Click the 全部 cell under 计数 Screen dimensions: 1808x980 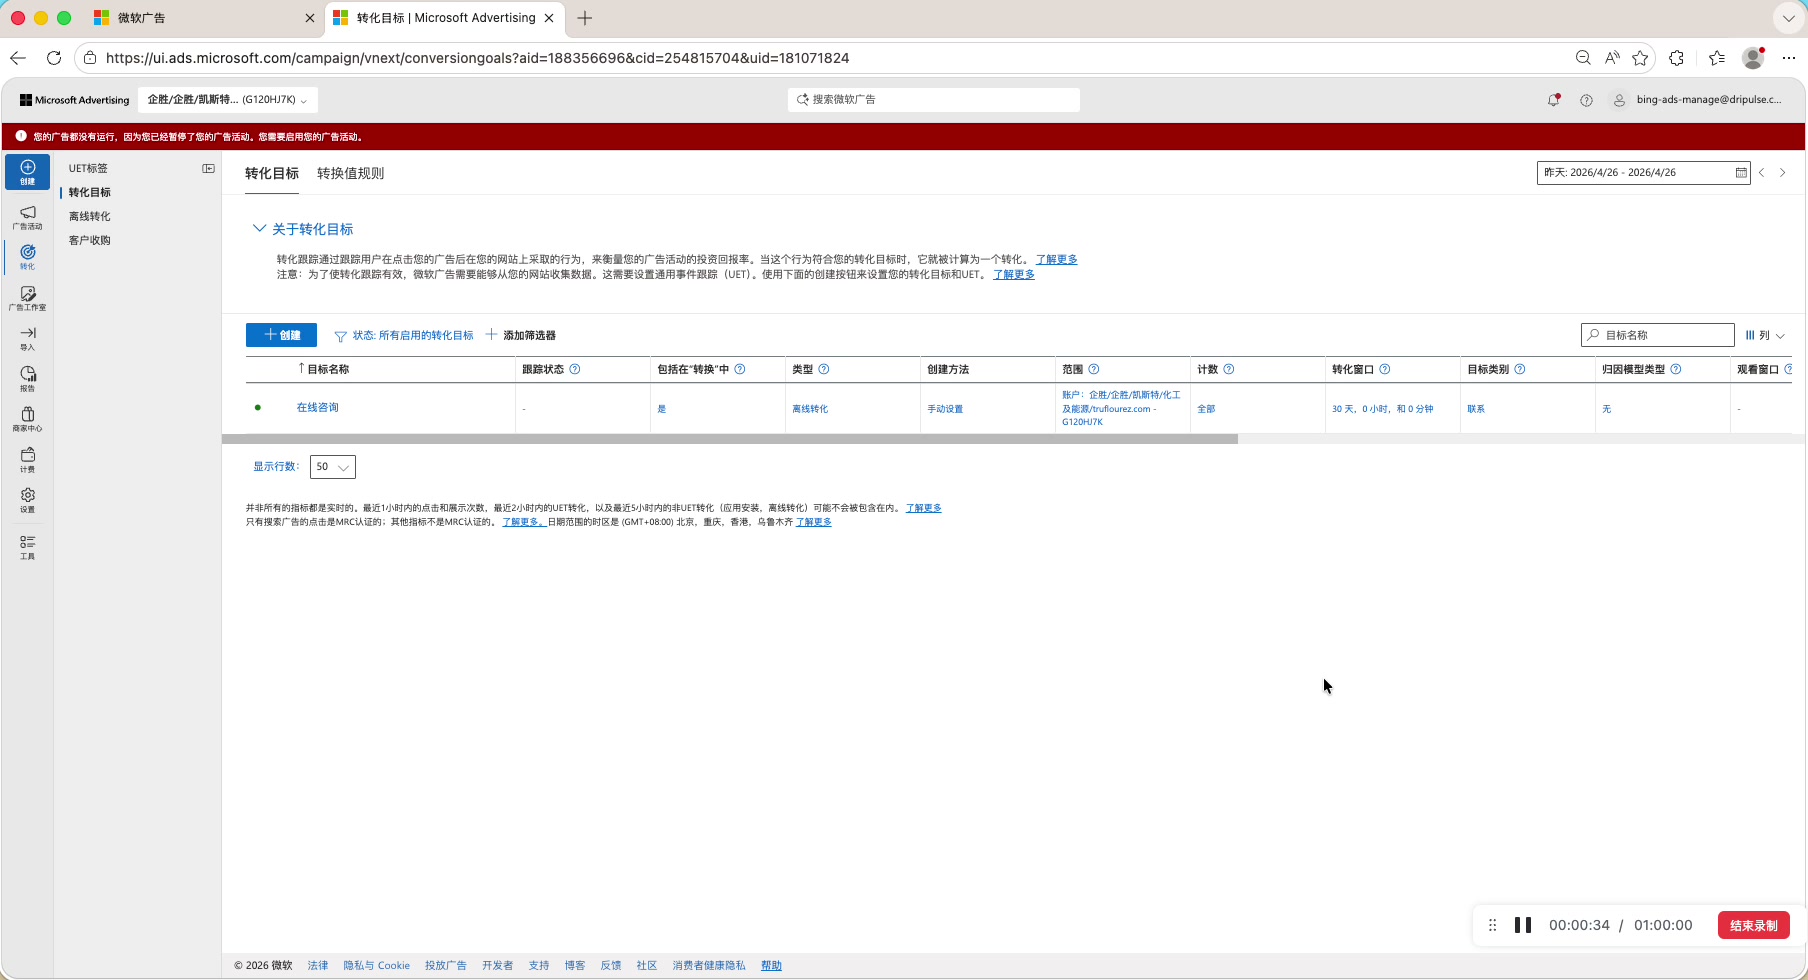click(1206, 409)
